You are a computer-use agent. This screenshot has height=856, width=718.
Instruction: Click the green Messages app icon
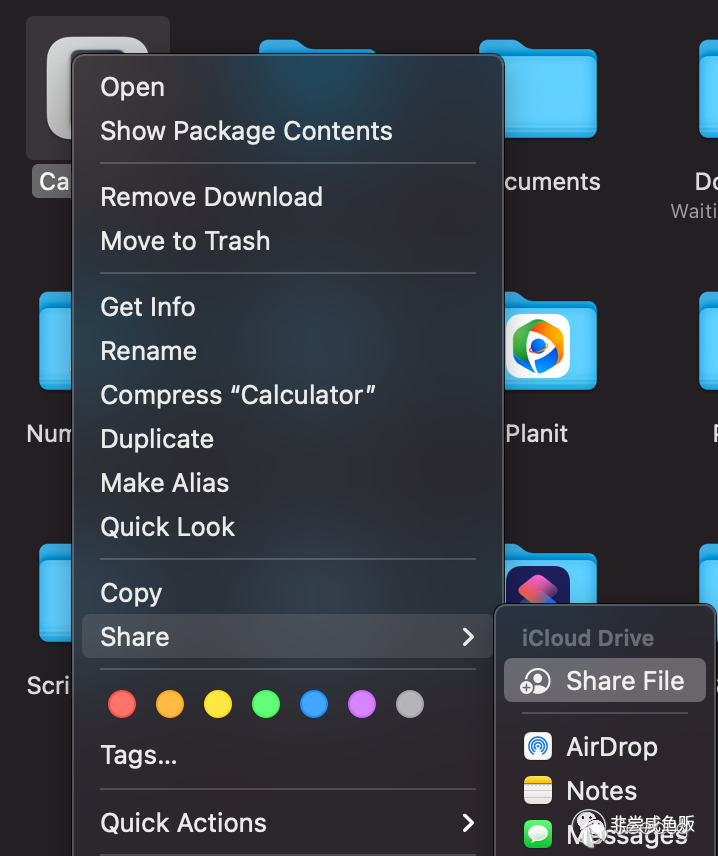(x=538, y=834)
